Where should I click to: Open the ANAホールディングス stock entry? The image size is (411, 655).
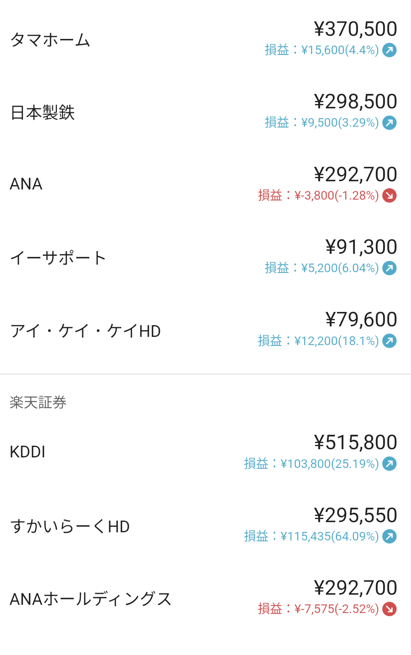(206, 599)
